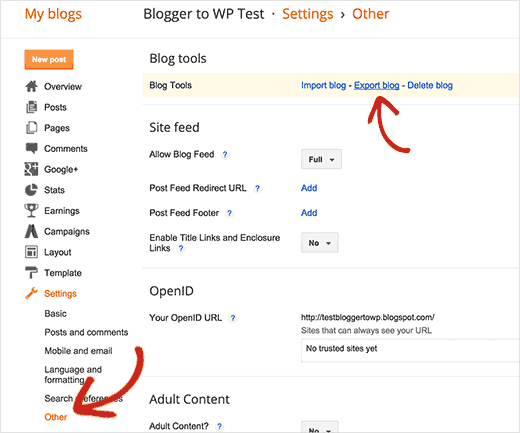Click the Comments speech bubble icon

point(31,148)
